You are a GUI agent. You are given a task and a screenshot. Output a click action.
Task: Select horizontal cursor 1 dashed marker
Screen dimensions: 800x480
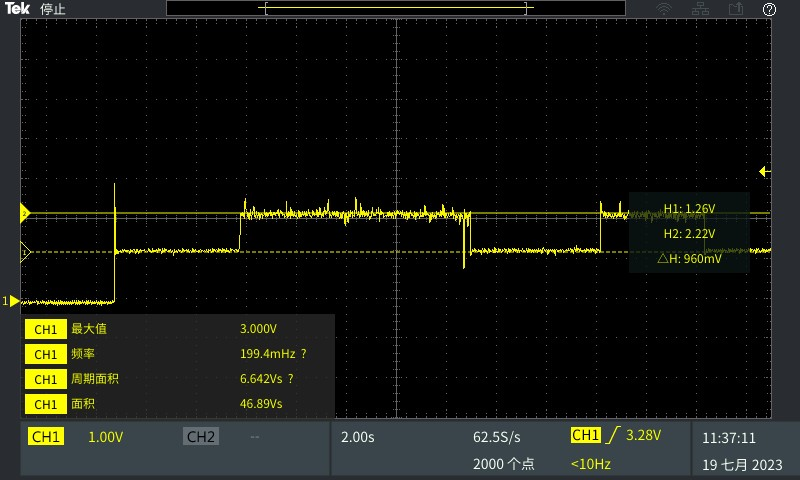point(25,252)
